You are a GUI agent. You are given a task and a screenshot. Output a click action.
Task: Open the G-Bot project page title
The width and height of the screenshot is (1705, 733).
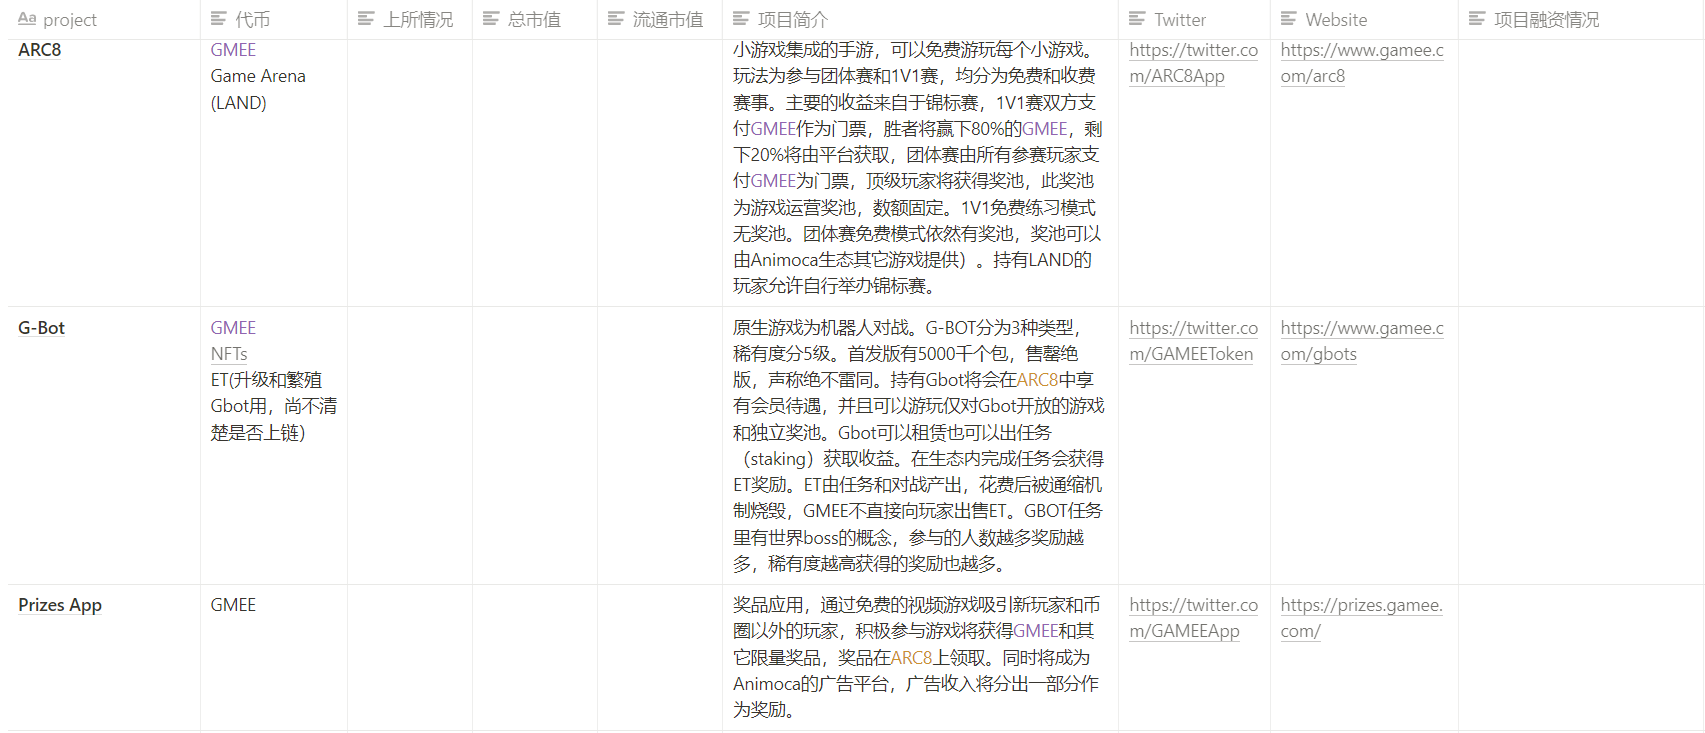click(x=41, y=328)
